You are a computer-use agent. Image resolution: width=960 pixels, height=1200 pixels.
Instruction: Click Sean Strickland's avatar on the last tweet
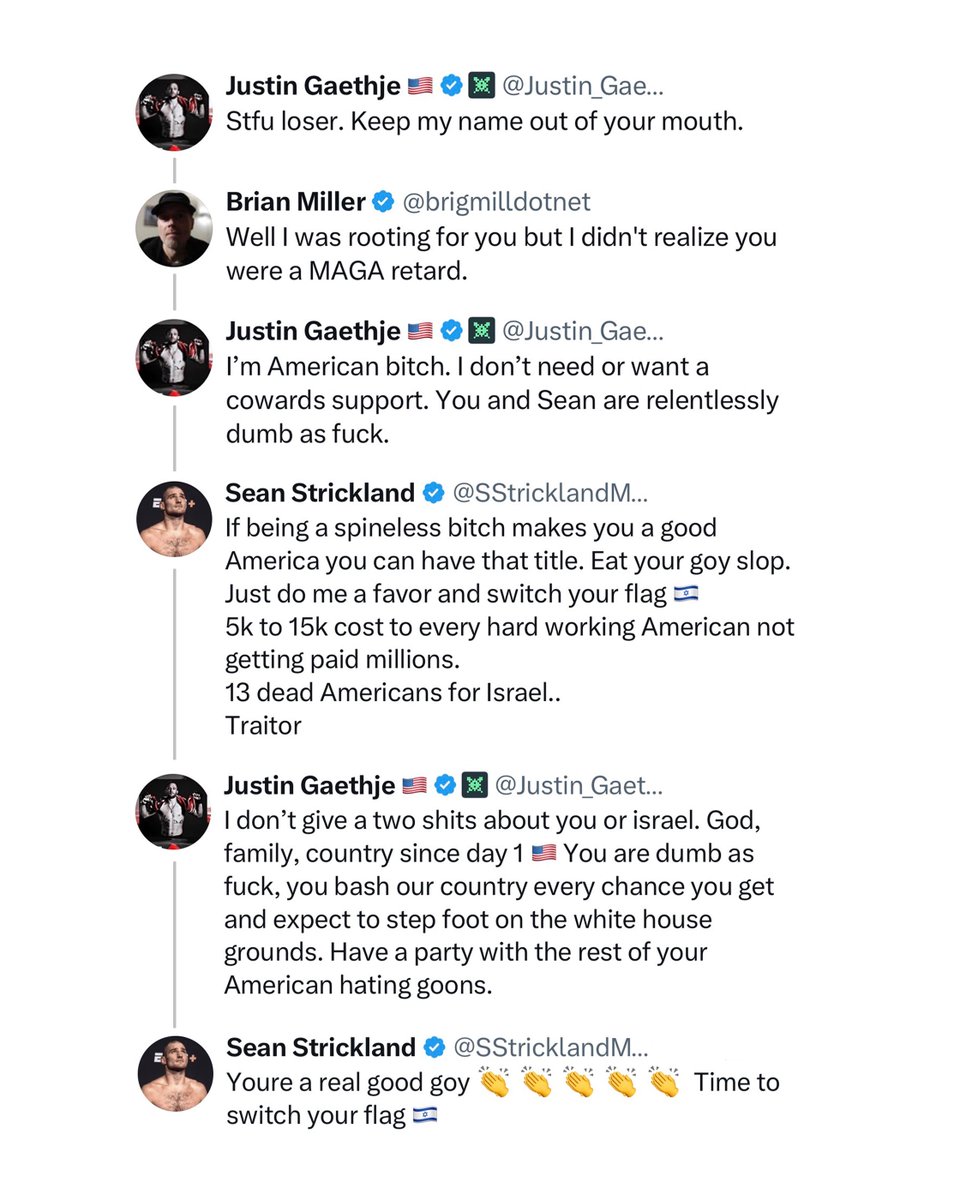[174, 1073]
